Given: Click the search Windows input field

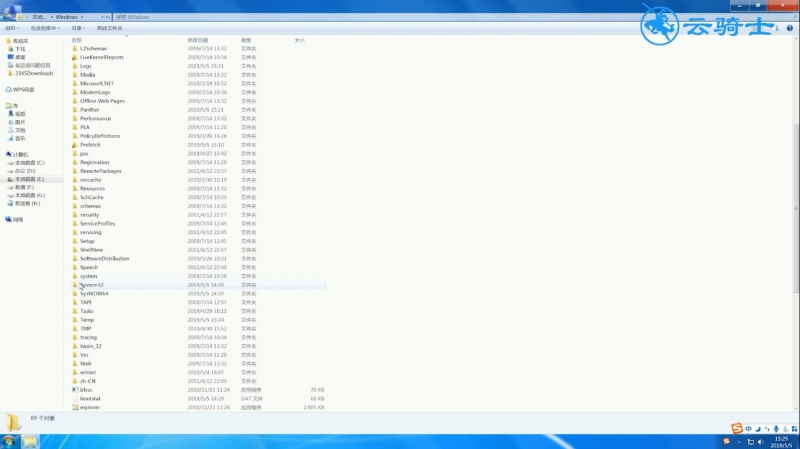Looking at the screenshot, I should [454, 17].
